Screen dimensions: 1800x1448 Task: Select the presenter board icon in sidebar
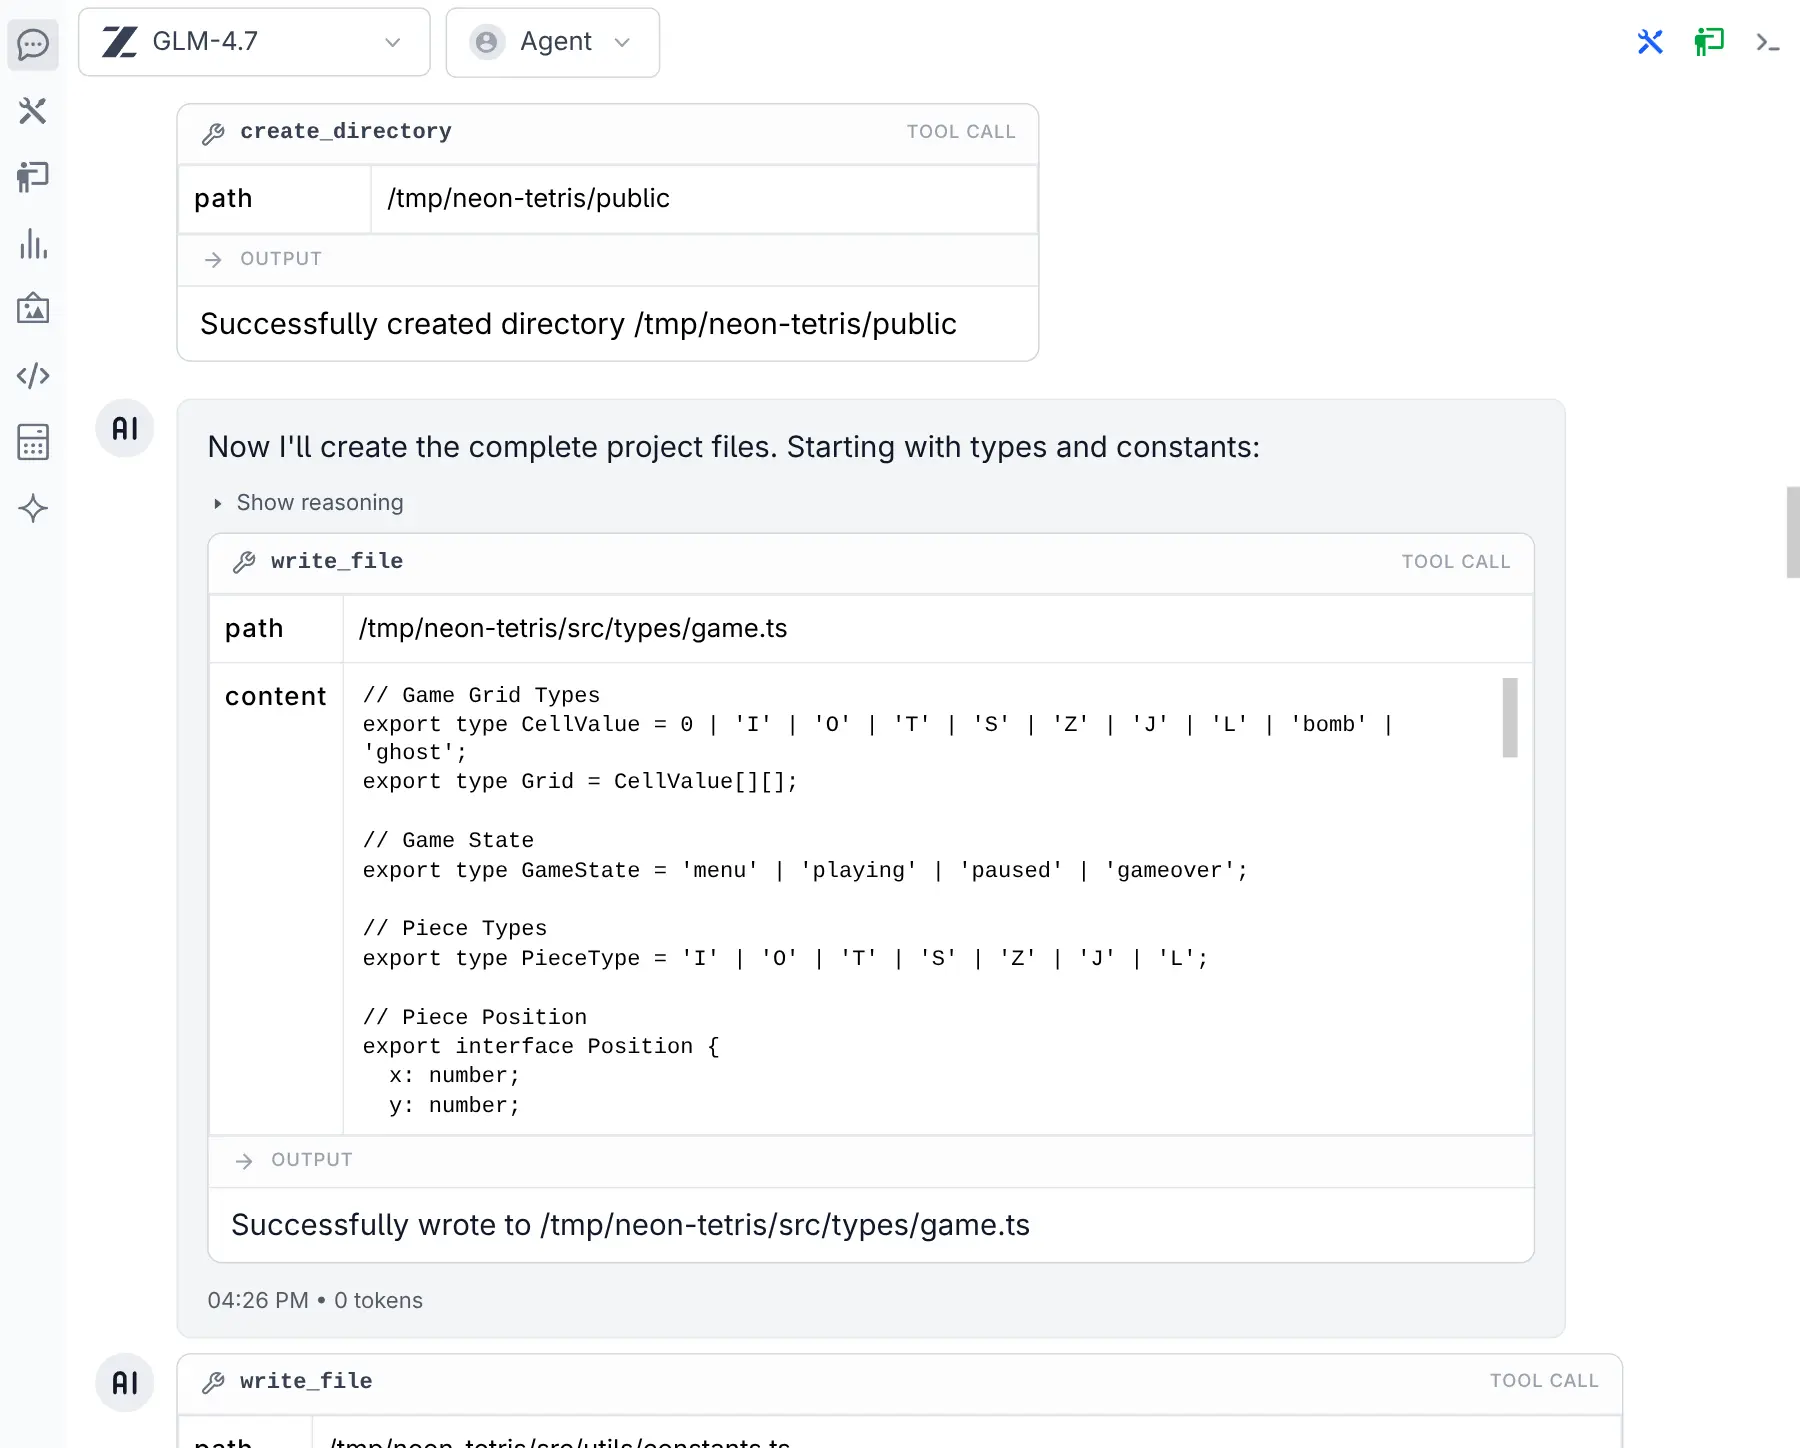point(33,177)
